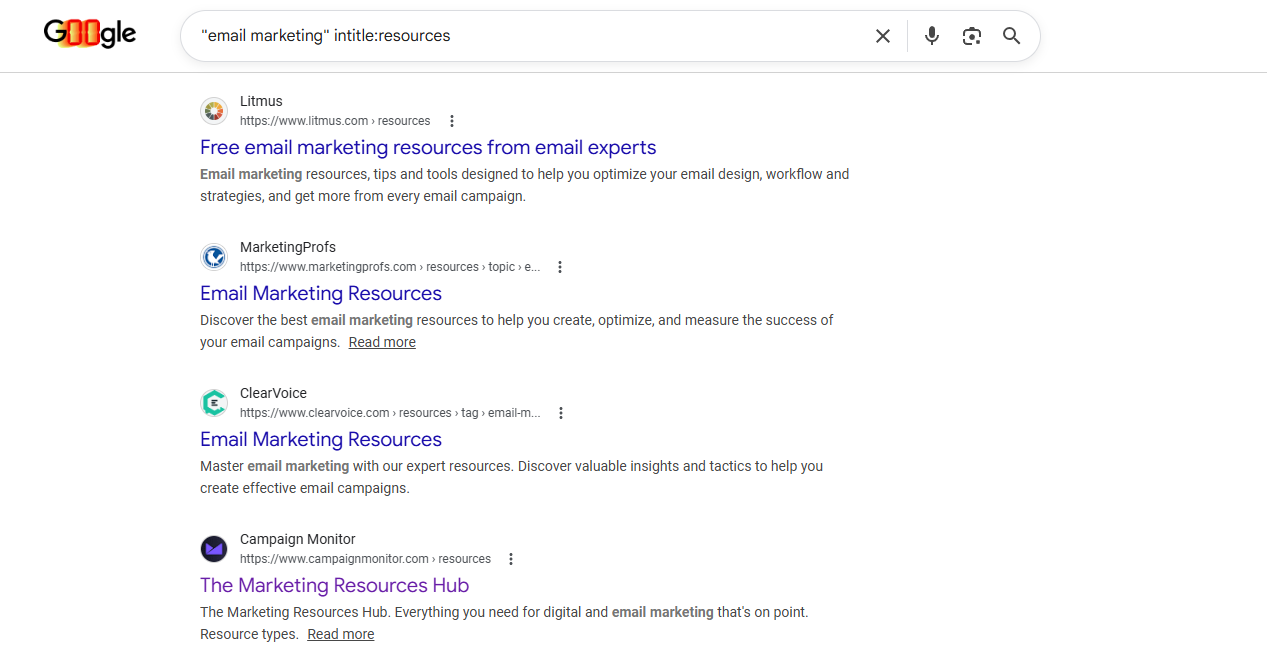1267x651 pixels.
Task: Click the Campaign Monitor favicon
Action: 214,548
